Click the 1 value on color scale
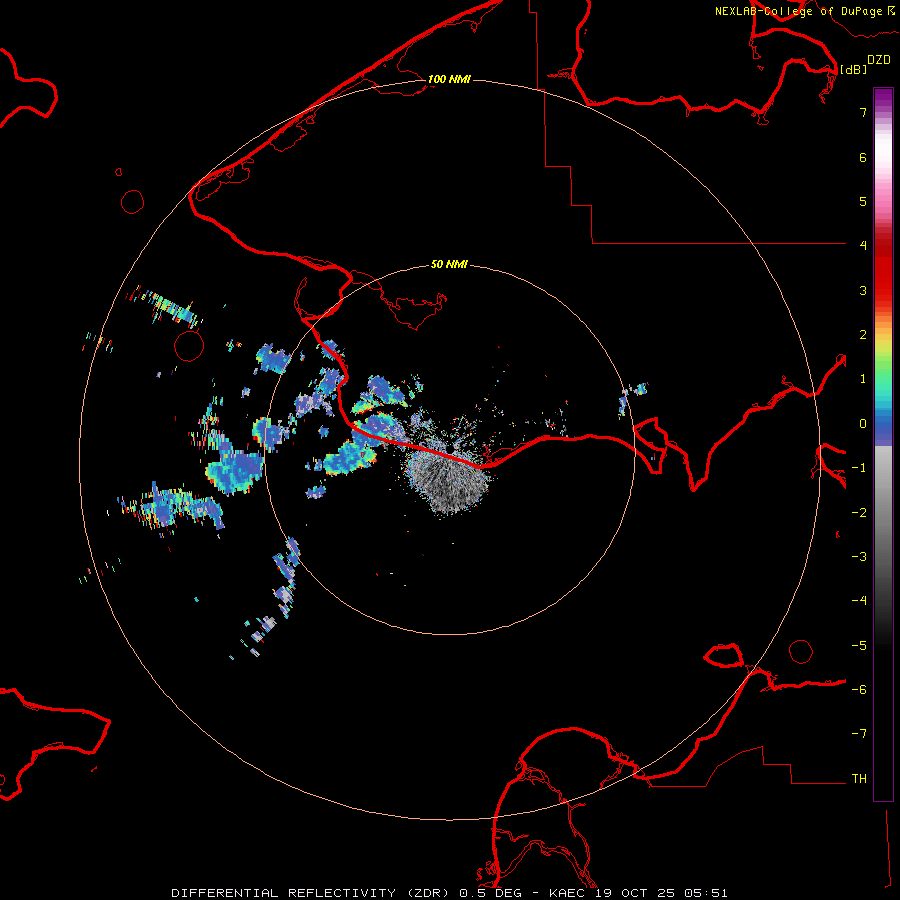This screenshot has height=900, width=900. [x=863, y=379]
